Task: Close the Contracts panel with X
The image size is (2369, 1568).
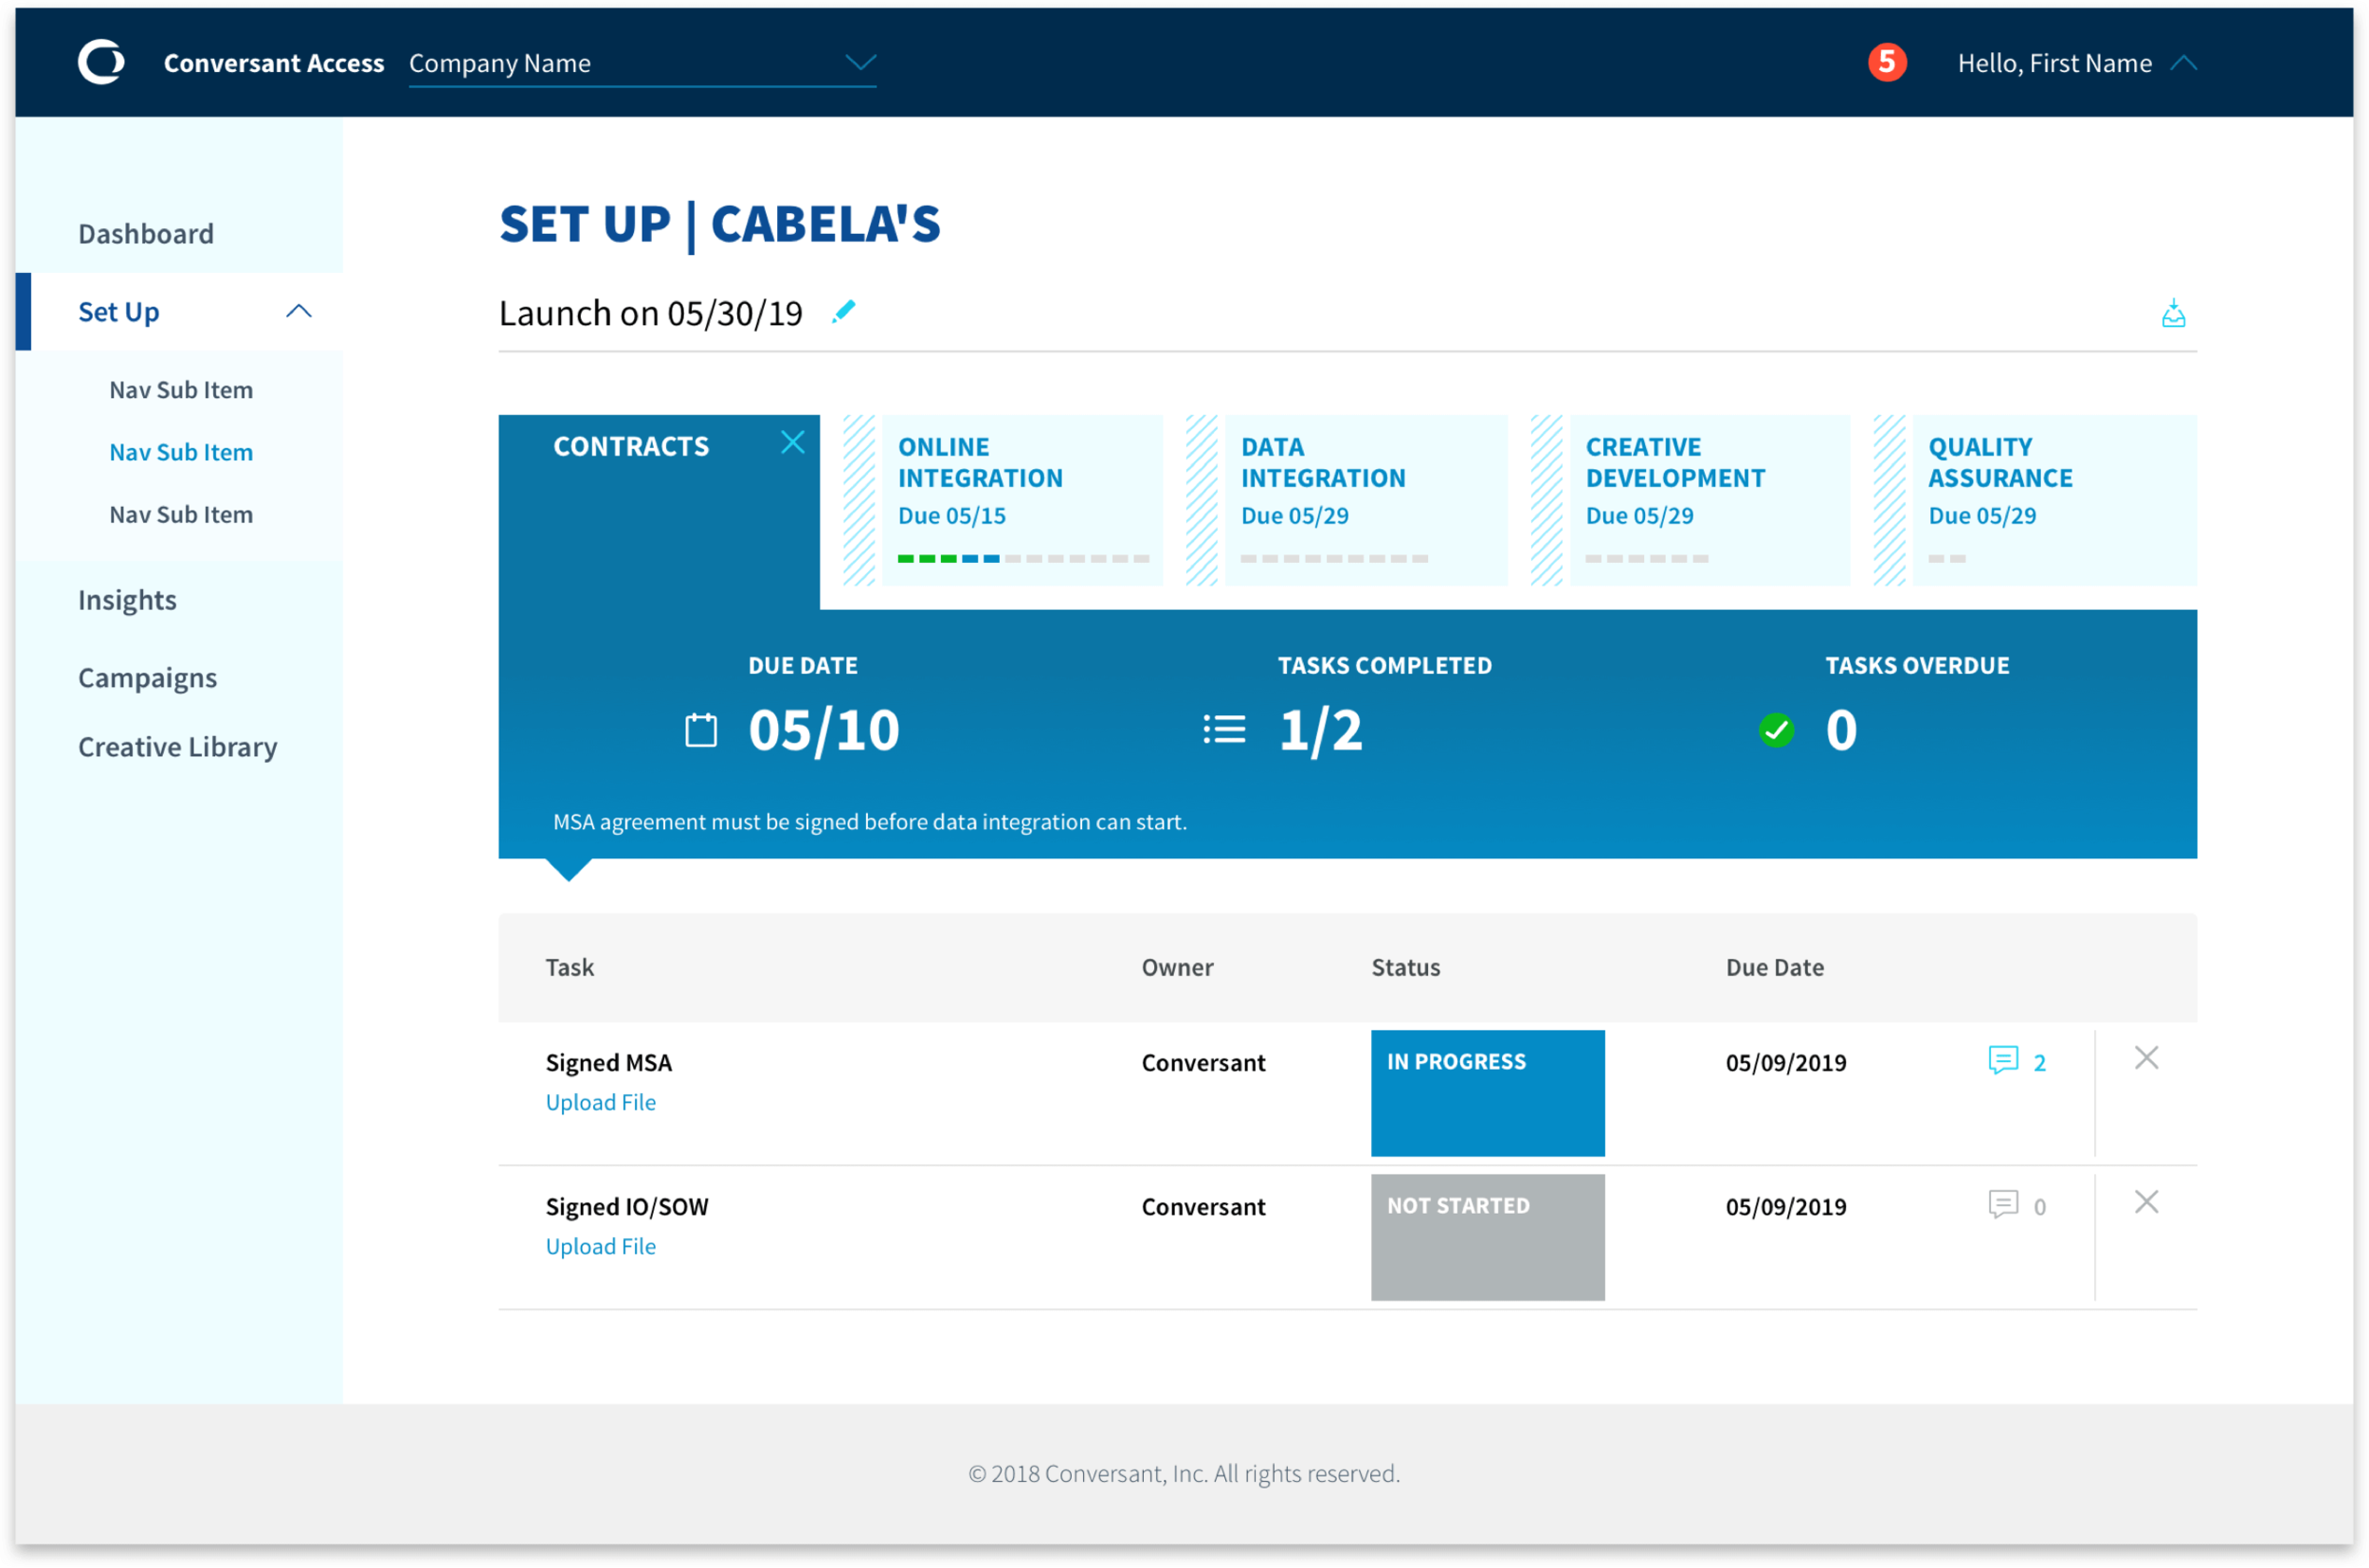Action: coord(792,442)
